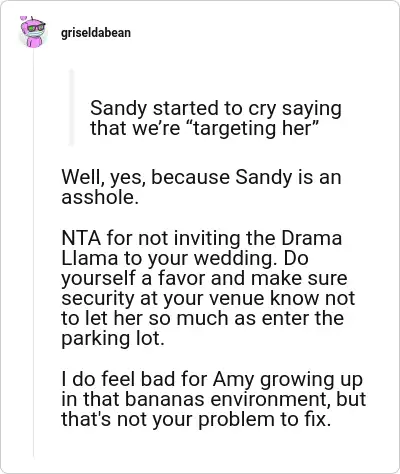This screenshot has height=474, width=400.
Task: Open griseldabean's pink robot avatar
Action: (32, 32)
